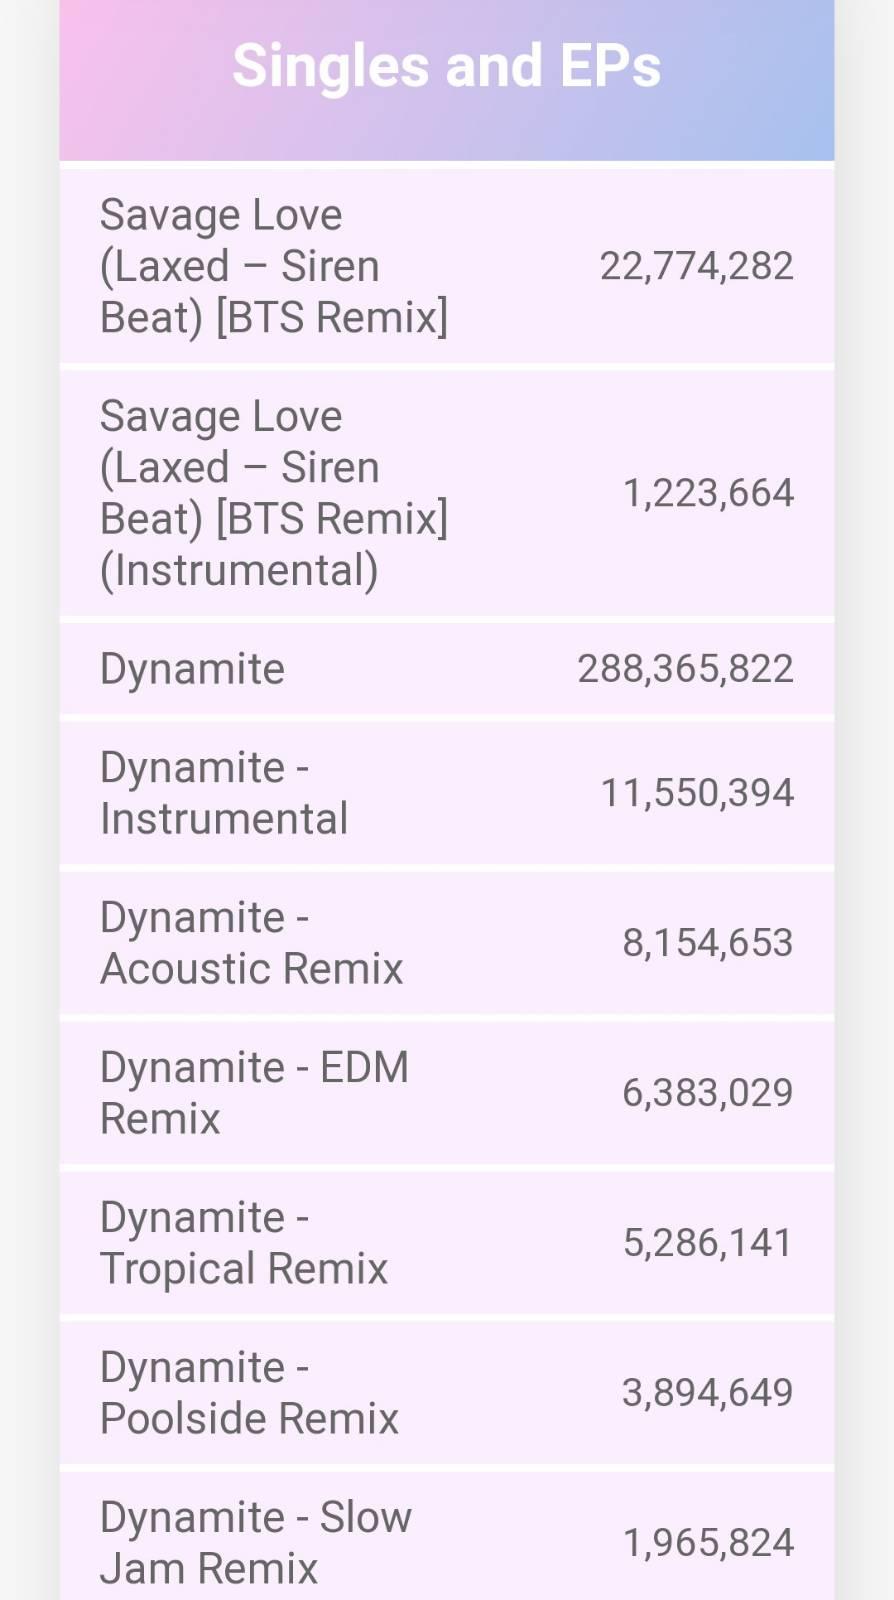
Task: Tap the Singles and EPs header
Action: tap(446, 66)
